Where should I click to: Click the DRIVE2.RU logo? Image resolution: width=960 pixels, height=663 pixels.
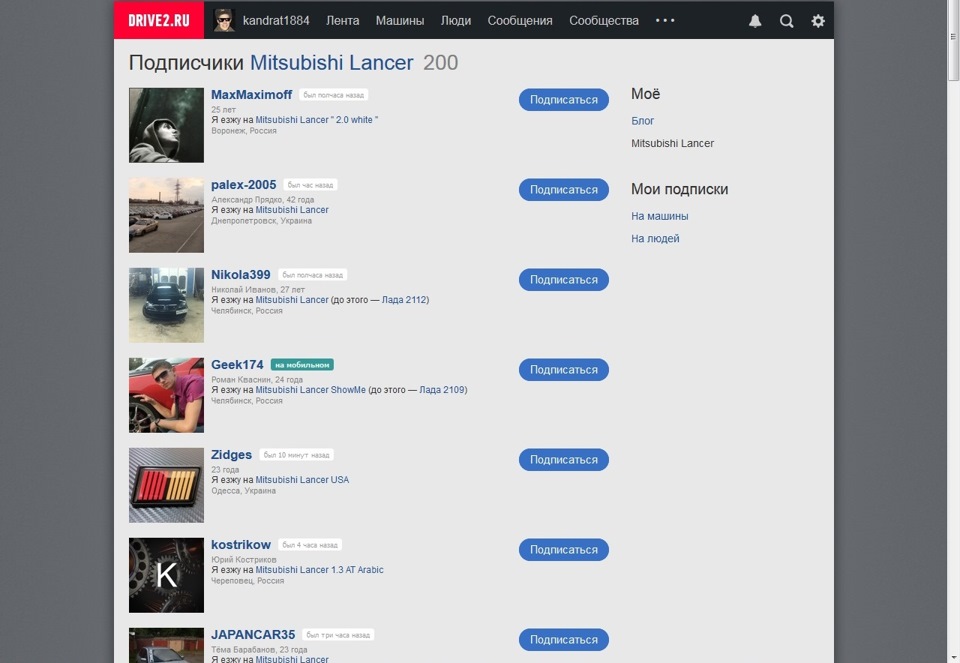pos(159,20)
